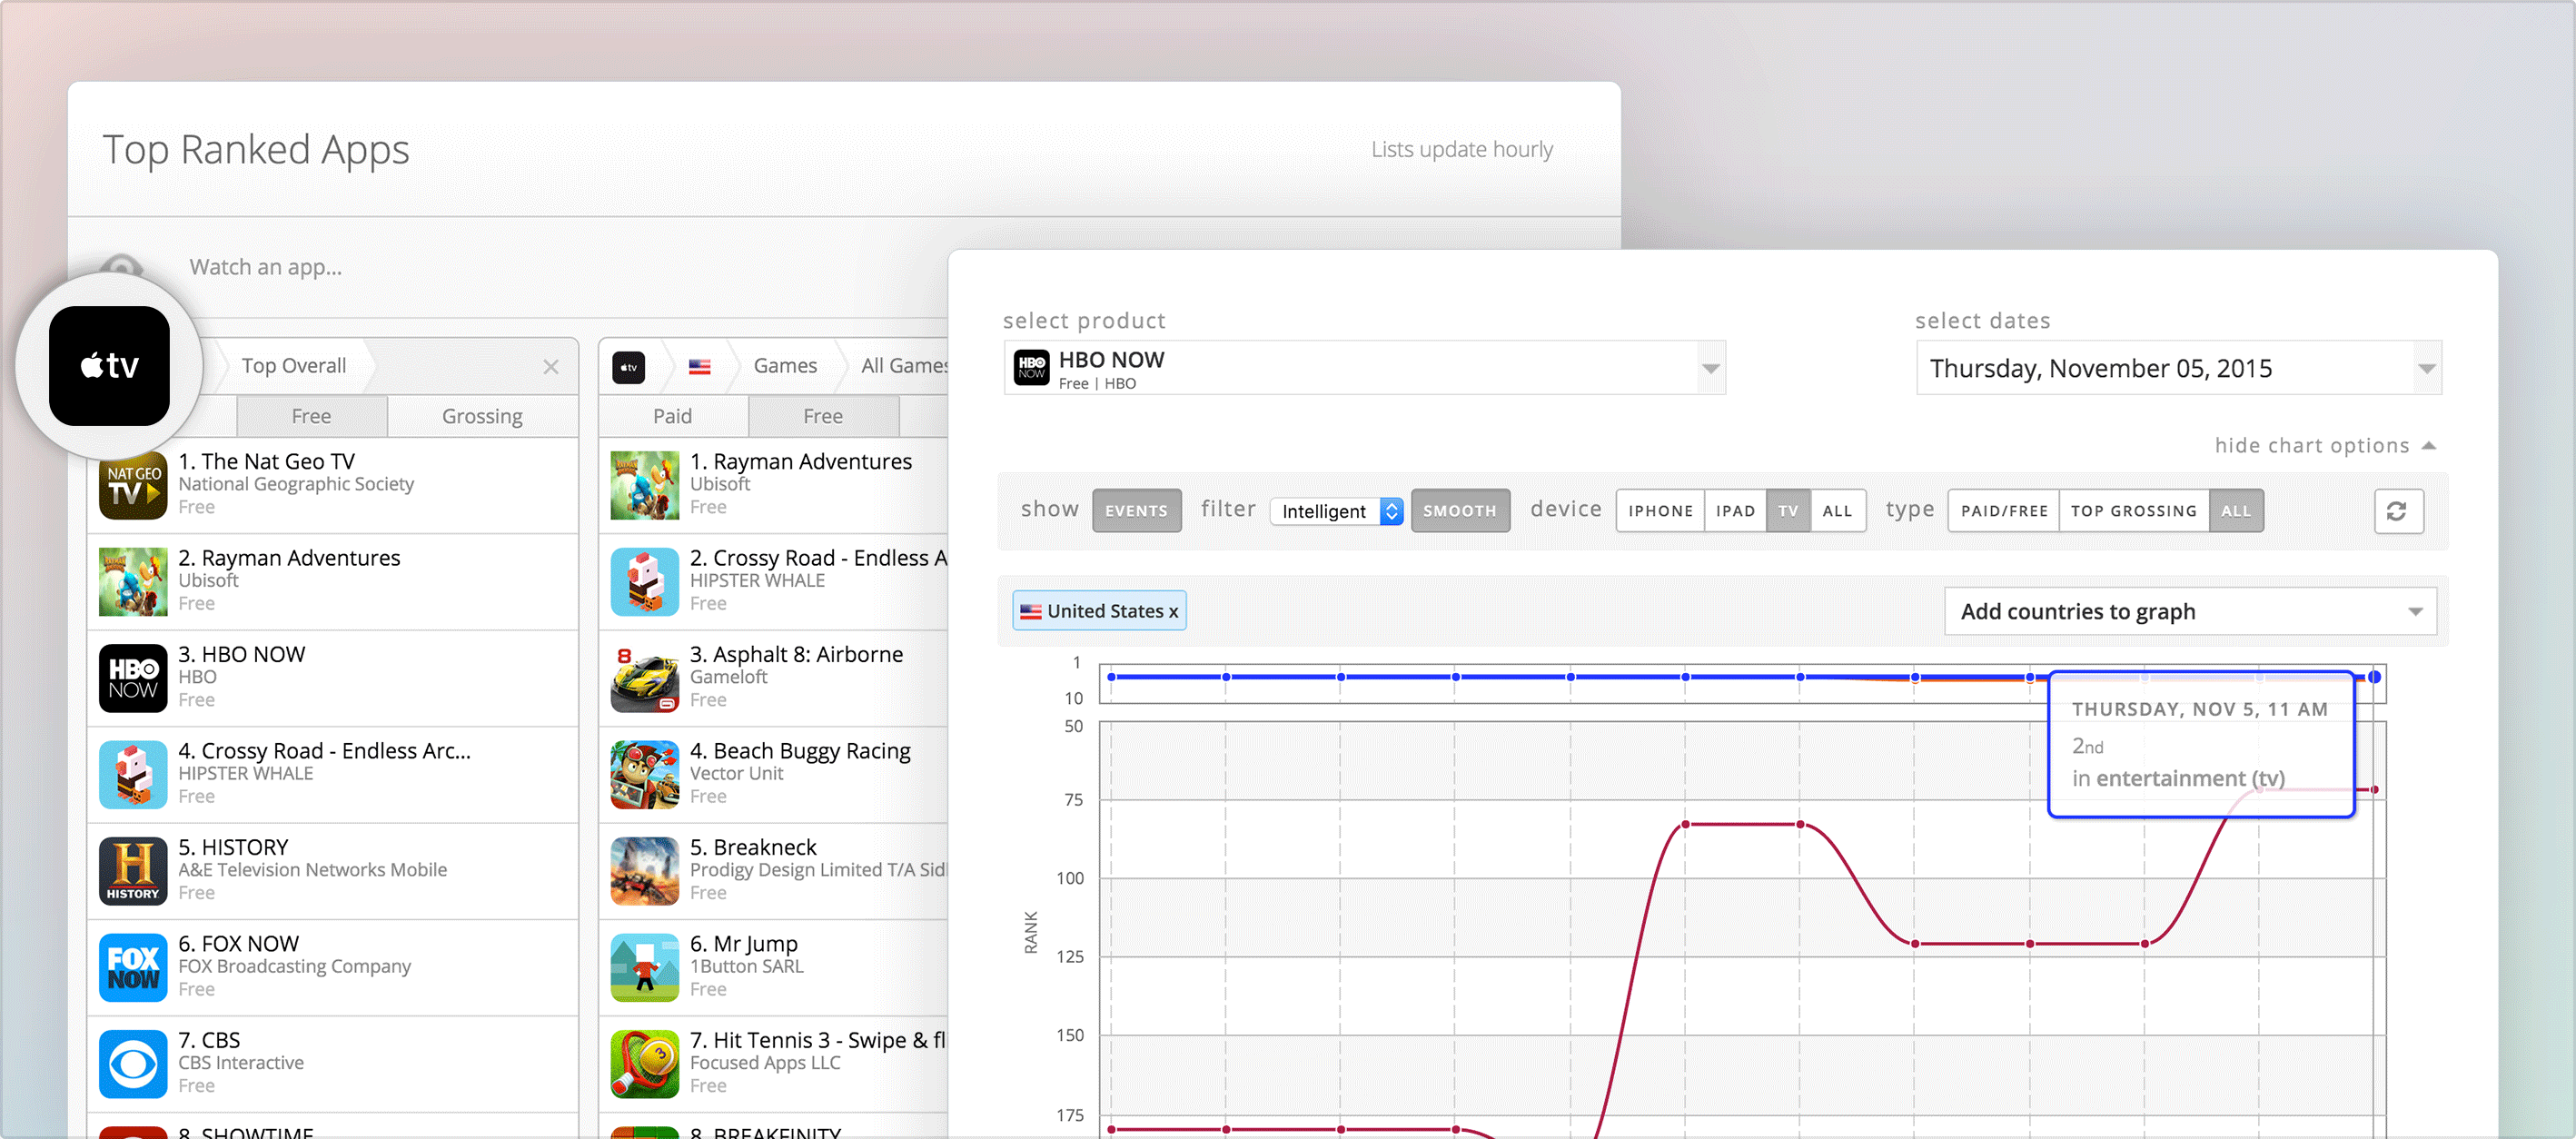This screenshot has height=1139, width=2576.
Task: Open Asphalt 8: Airborne app icon
Action: 645,678
